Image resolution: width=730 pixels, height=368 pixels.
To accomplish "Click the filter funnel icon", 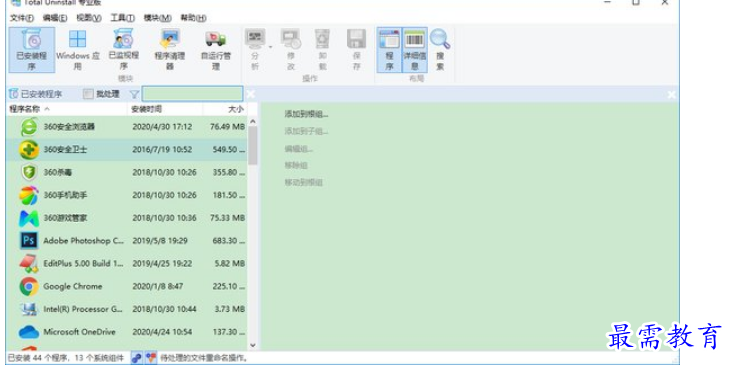I will click(x=134, y=95).
